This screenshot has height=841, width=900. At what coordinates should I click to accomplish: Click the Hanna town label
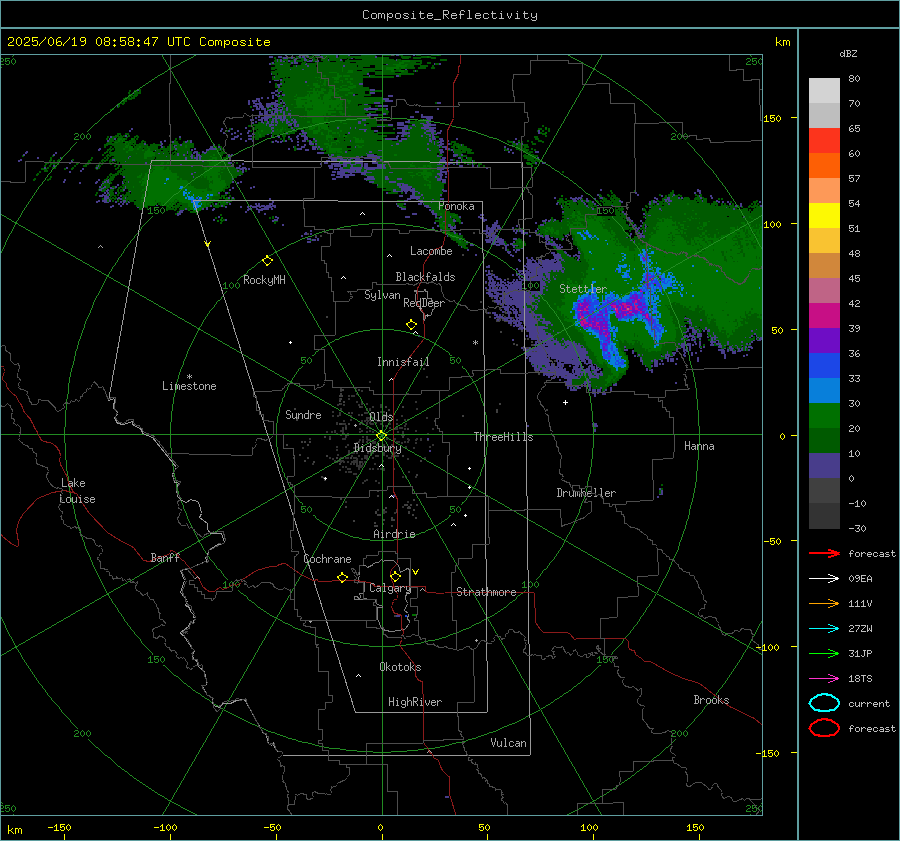tap(699, 446)
